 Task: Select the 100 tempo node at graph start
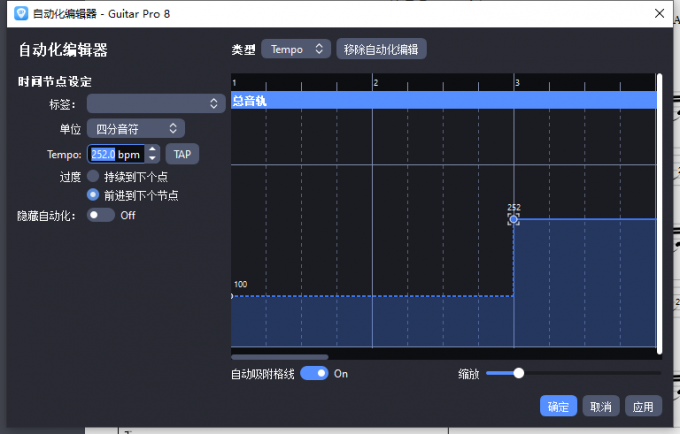[x=233, y=296]
